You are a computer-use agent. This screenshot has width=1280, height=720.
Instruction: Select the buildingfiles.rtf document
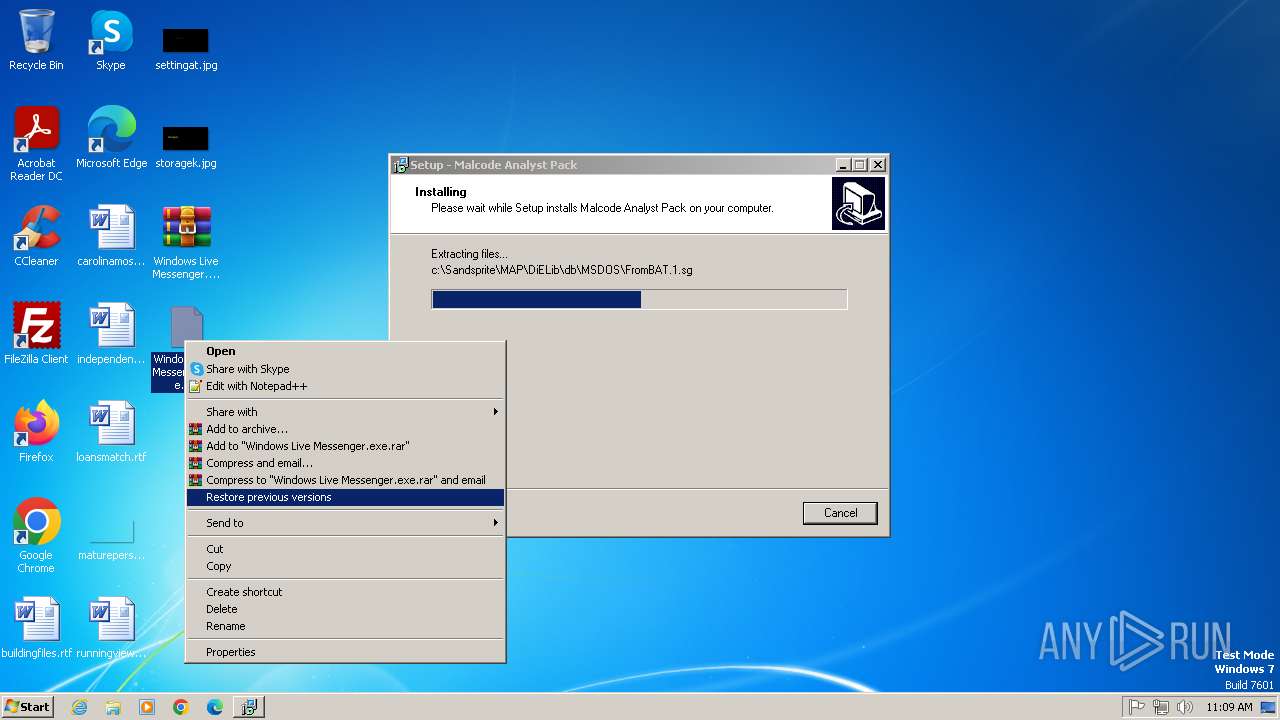tap(36, 628)
